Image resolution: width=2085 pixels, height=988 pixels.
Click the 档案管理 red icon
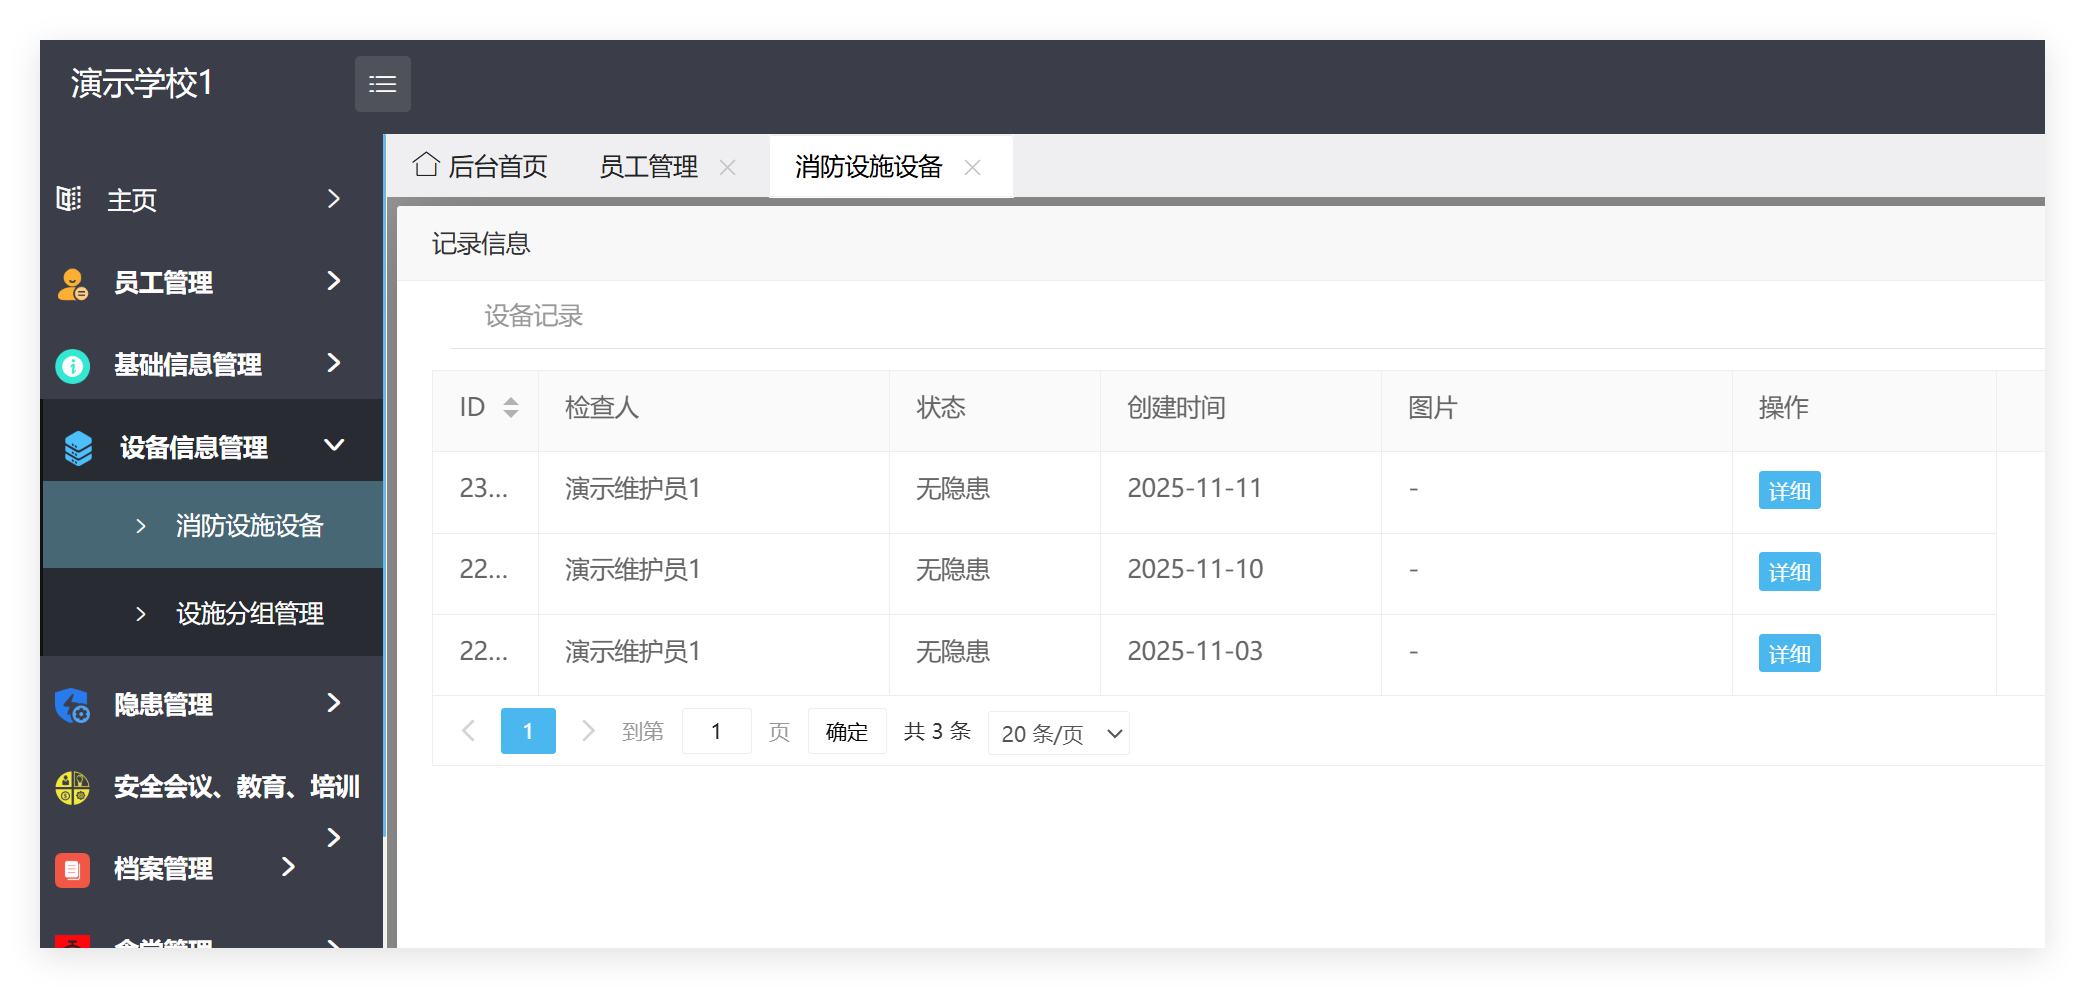coord(73,869)
